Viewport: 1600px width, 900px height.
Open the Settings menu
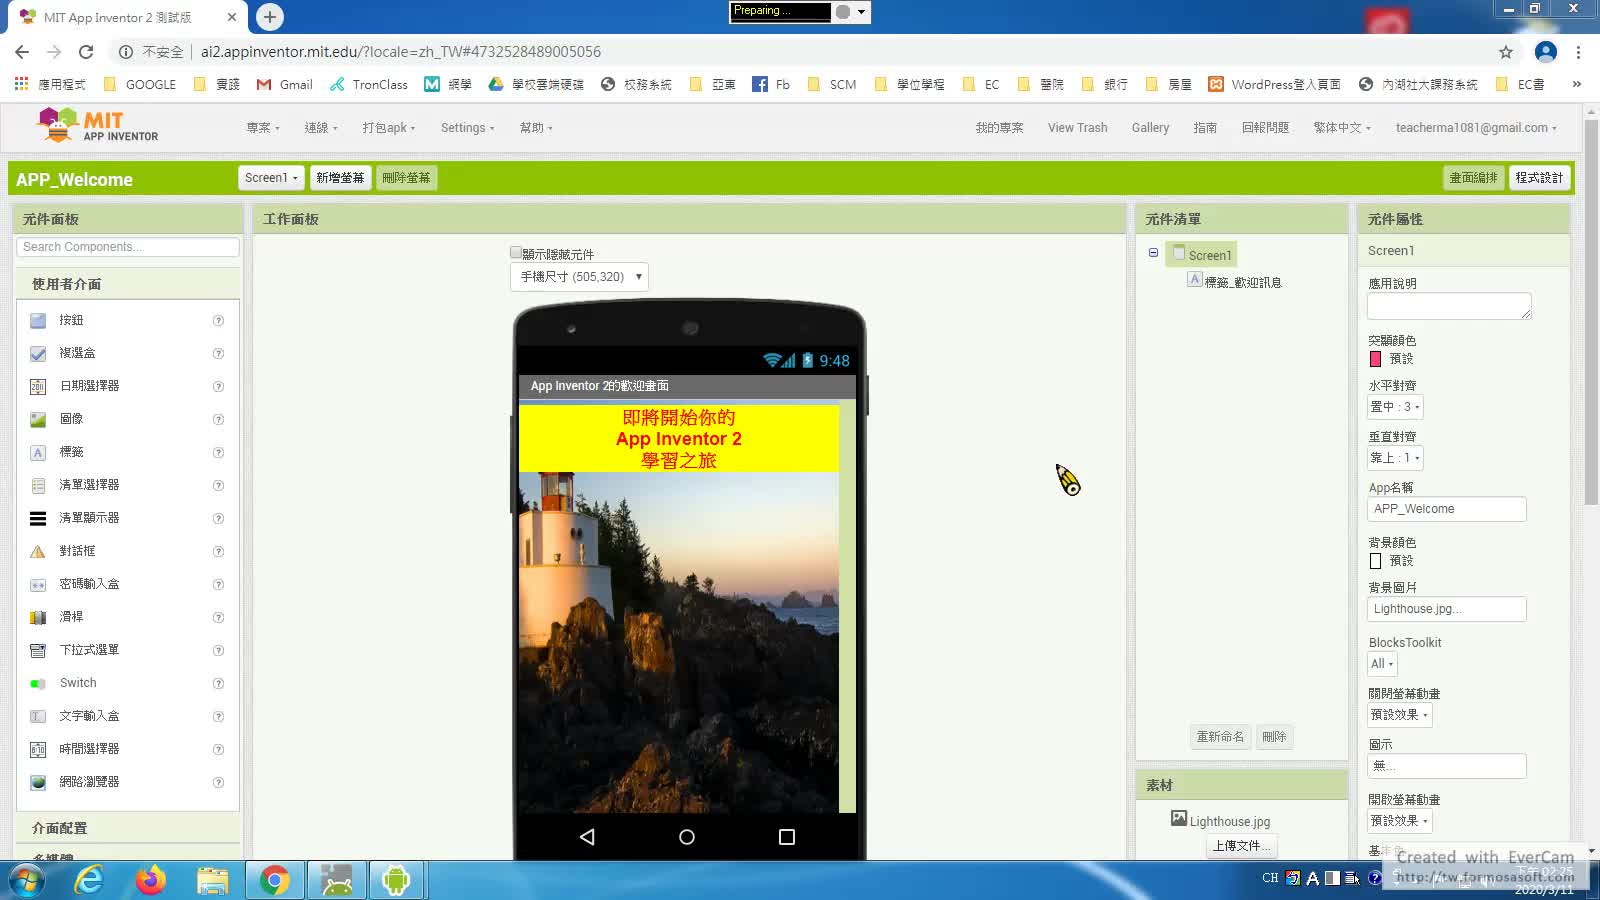[467, 128]
